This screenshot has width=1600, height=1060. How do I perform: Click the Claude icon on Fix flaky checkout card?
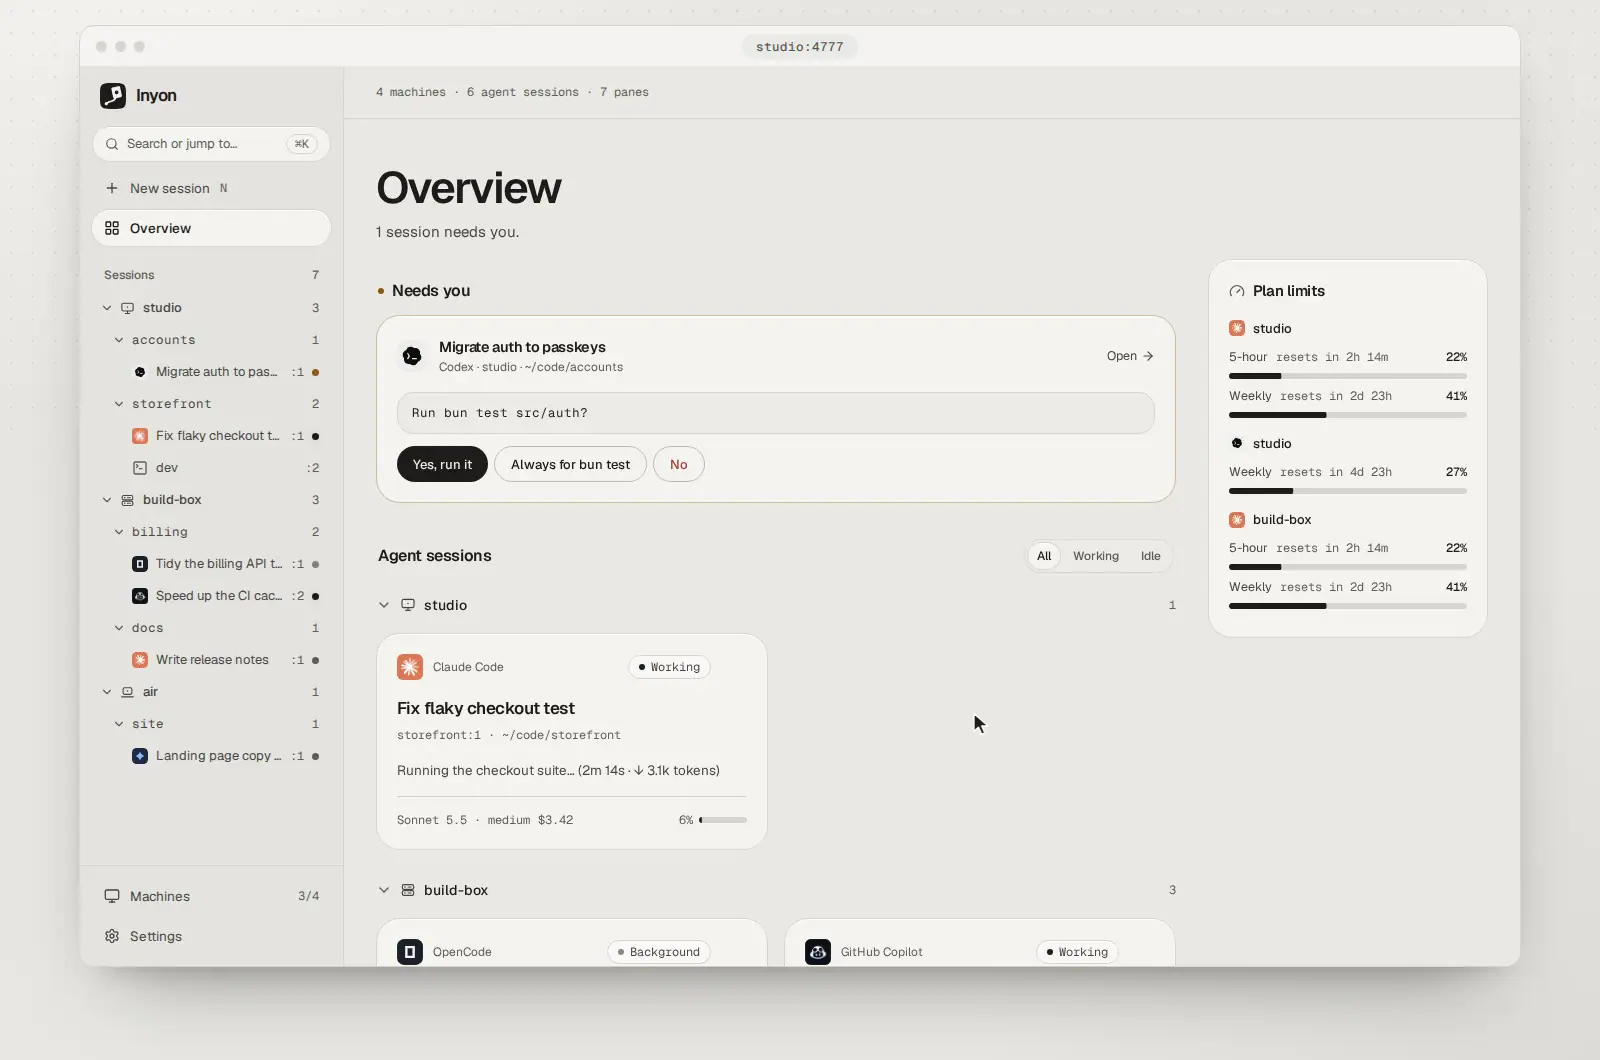[410, 667]
